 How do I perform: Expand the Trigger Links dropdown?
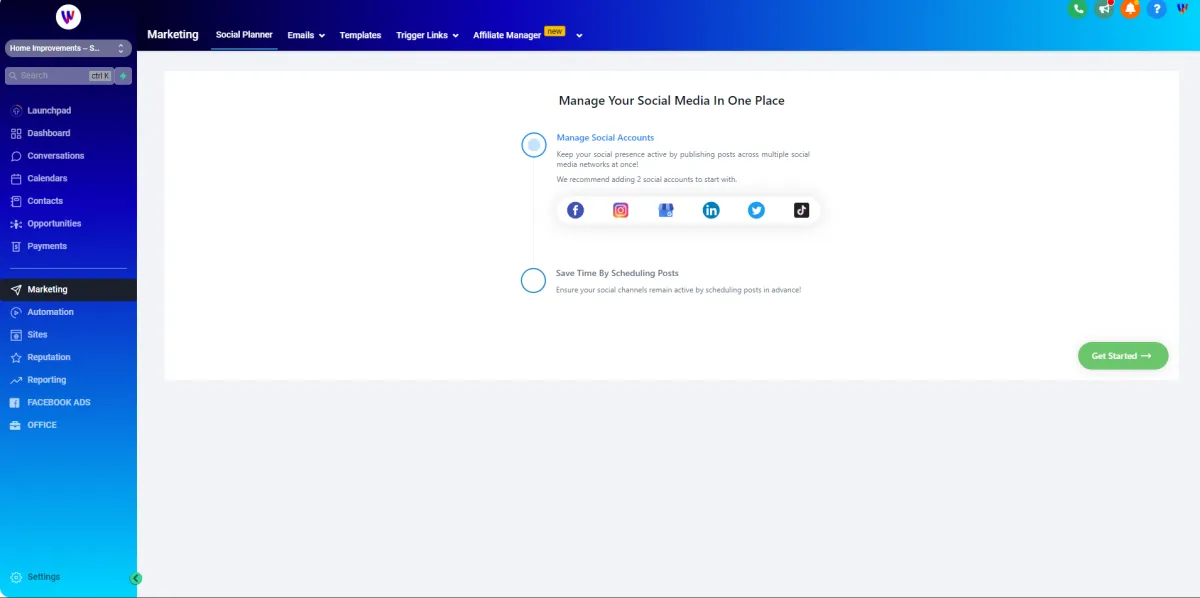(x=427, y=35)
